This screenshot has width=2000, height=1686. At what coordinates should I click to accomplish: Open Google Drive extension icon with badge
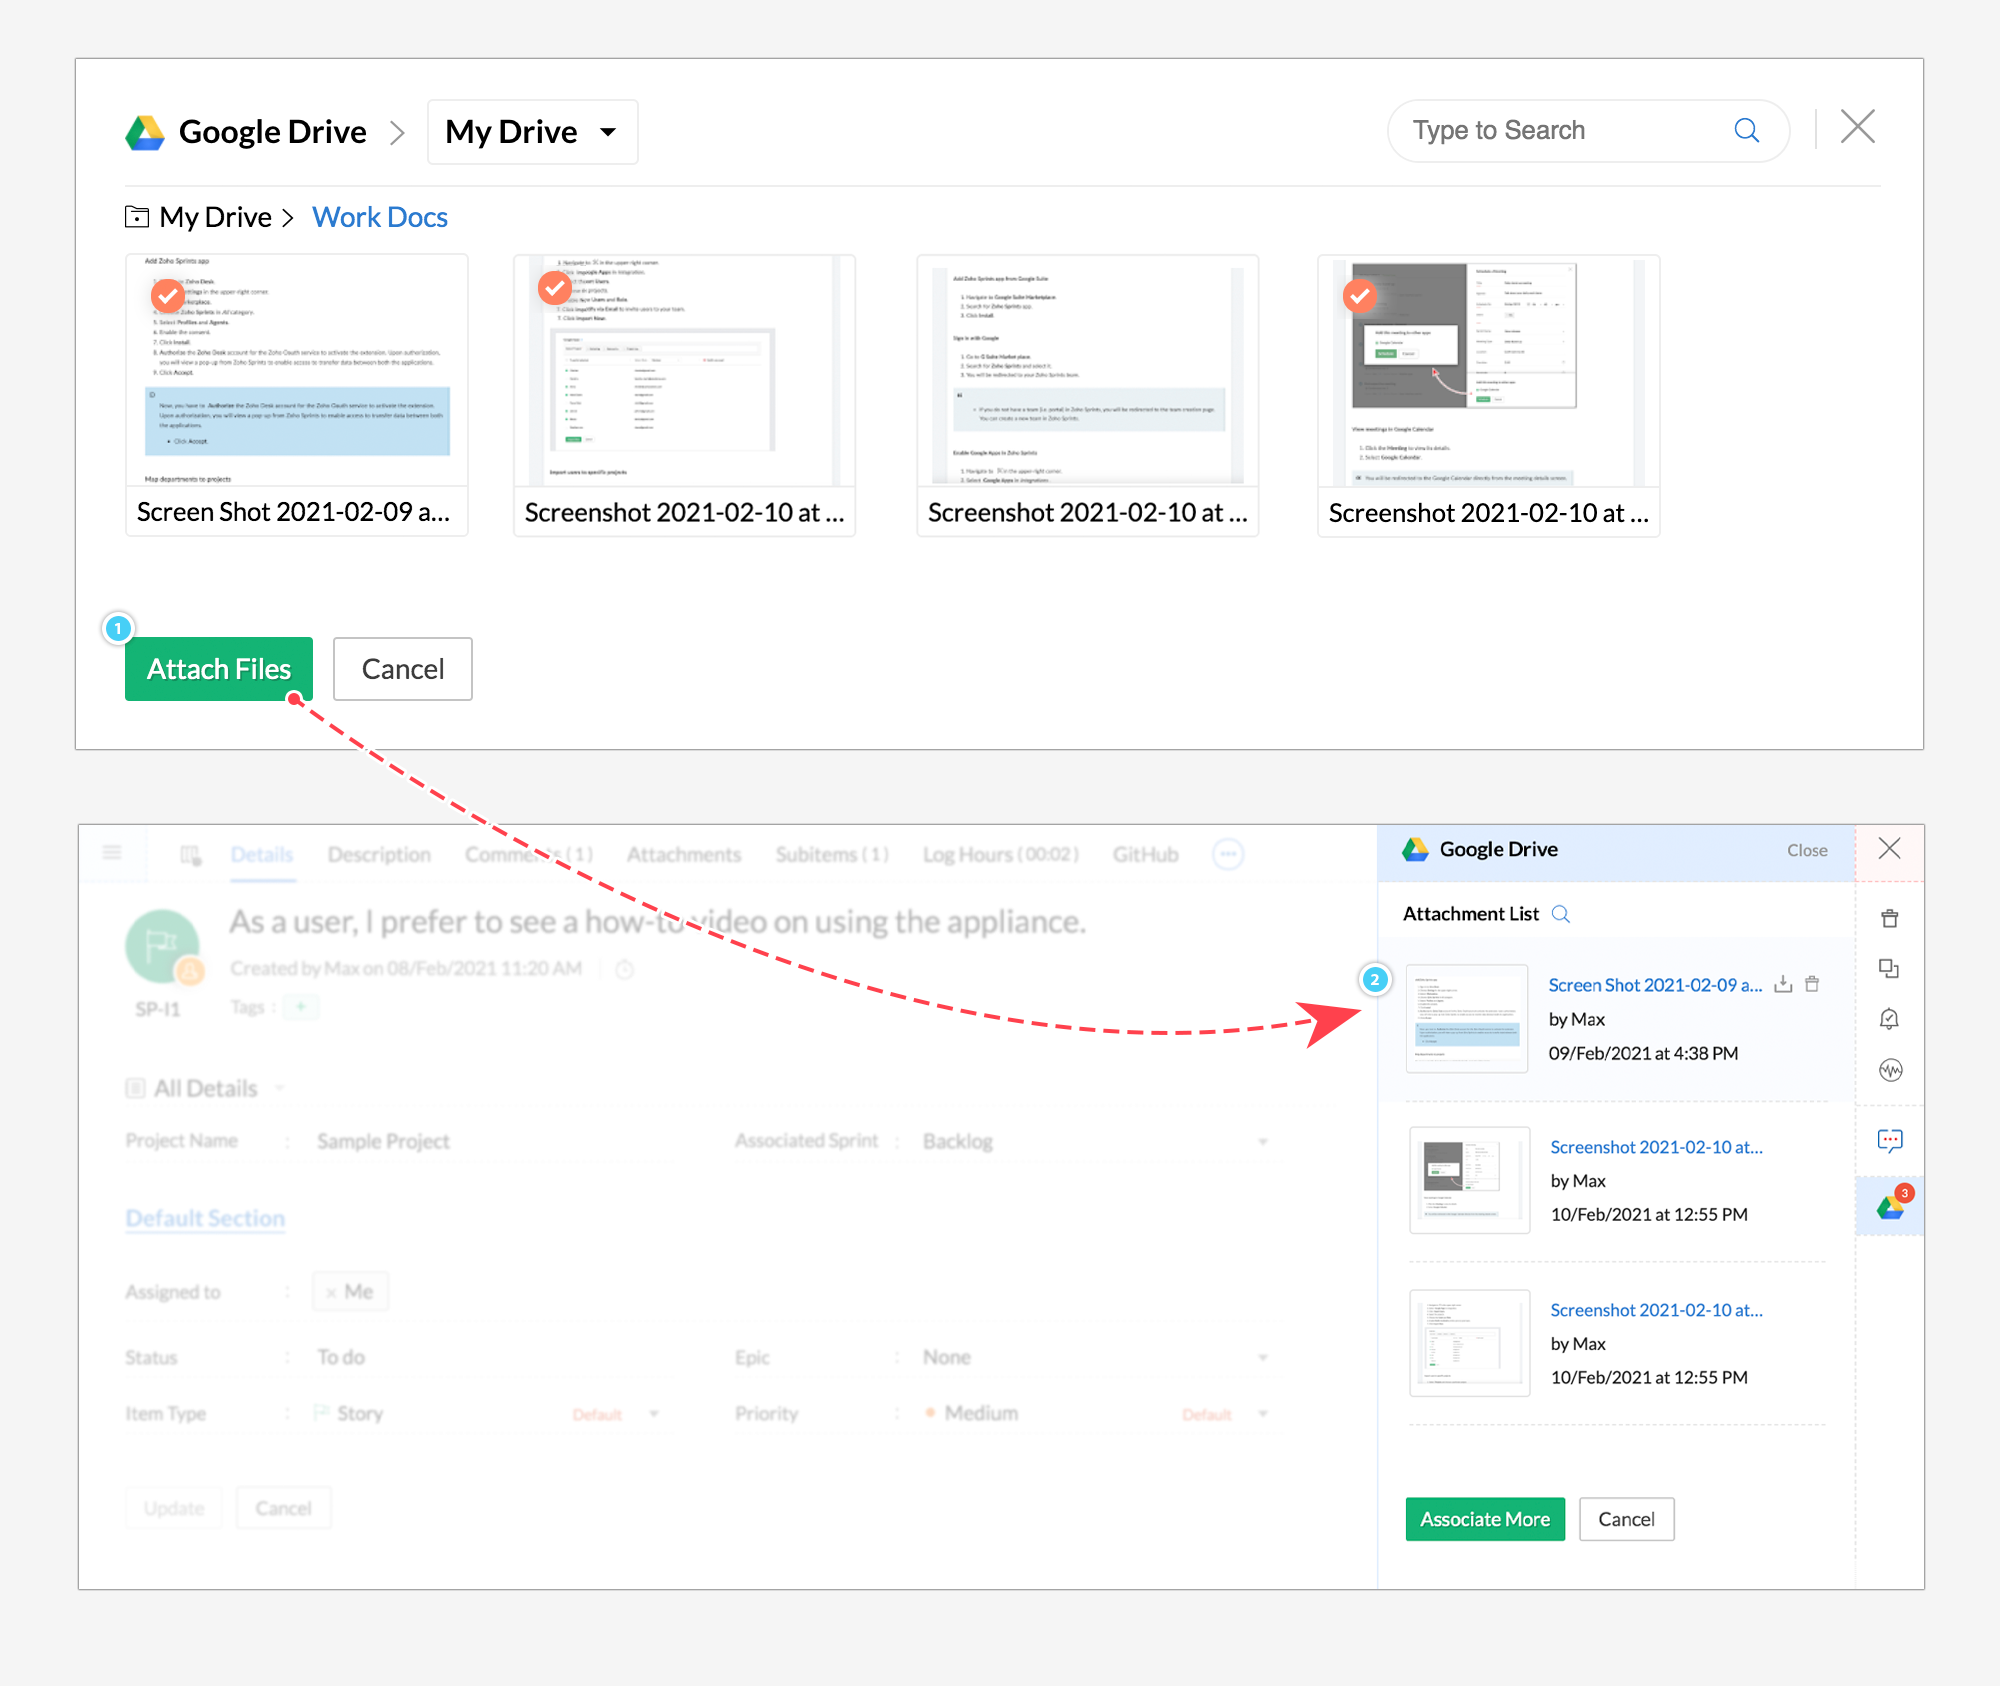pyautogui.click(x=1889, y=1206)
